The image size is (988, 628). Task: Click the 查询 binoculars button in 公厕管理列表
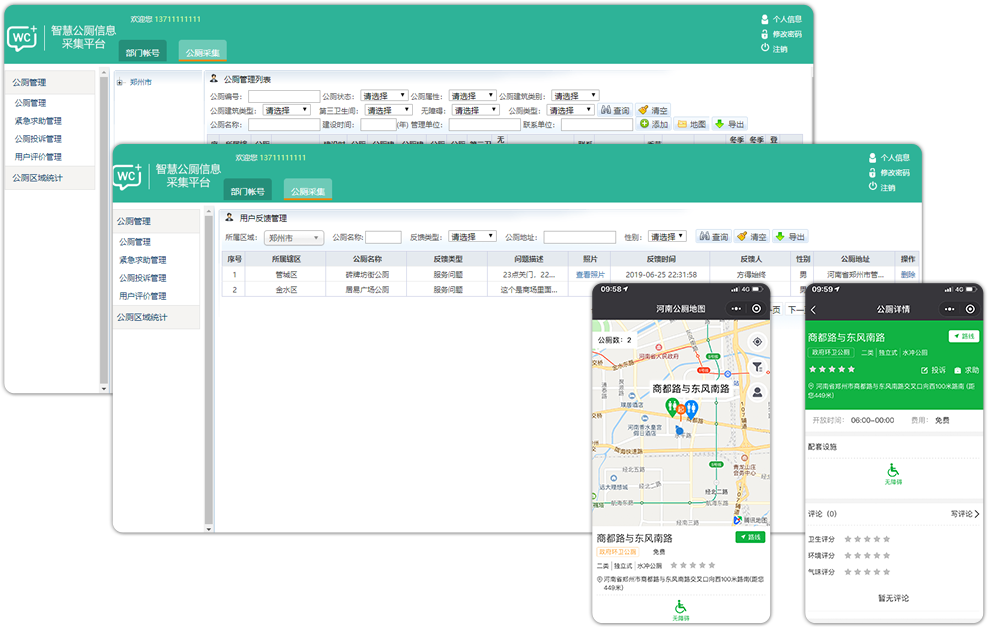tap(615, 110)
